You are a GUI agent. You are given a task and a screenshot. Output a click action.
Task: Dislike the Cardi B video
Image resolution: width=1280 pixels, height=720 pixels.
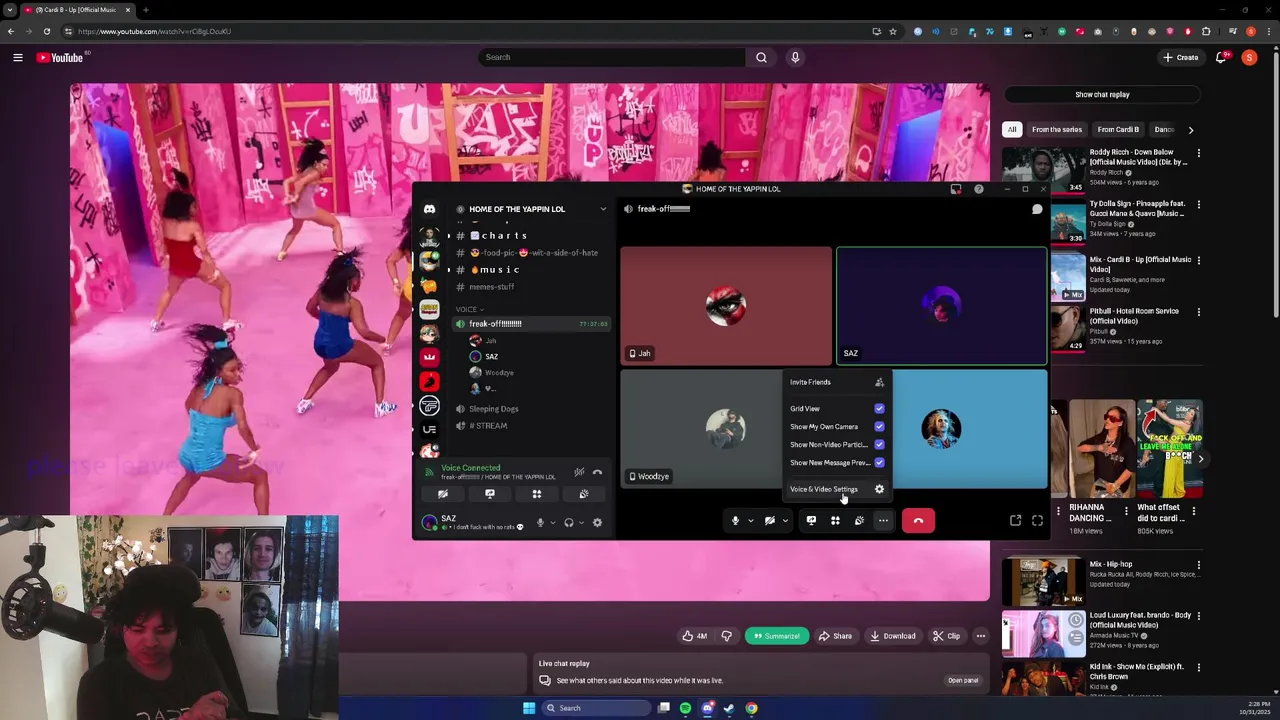pyautogui.click(x=727, y=636)
